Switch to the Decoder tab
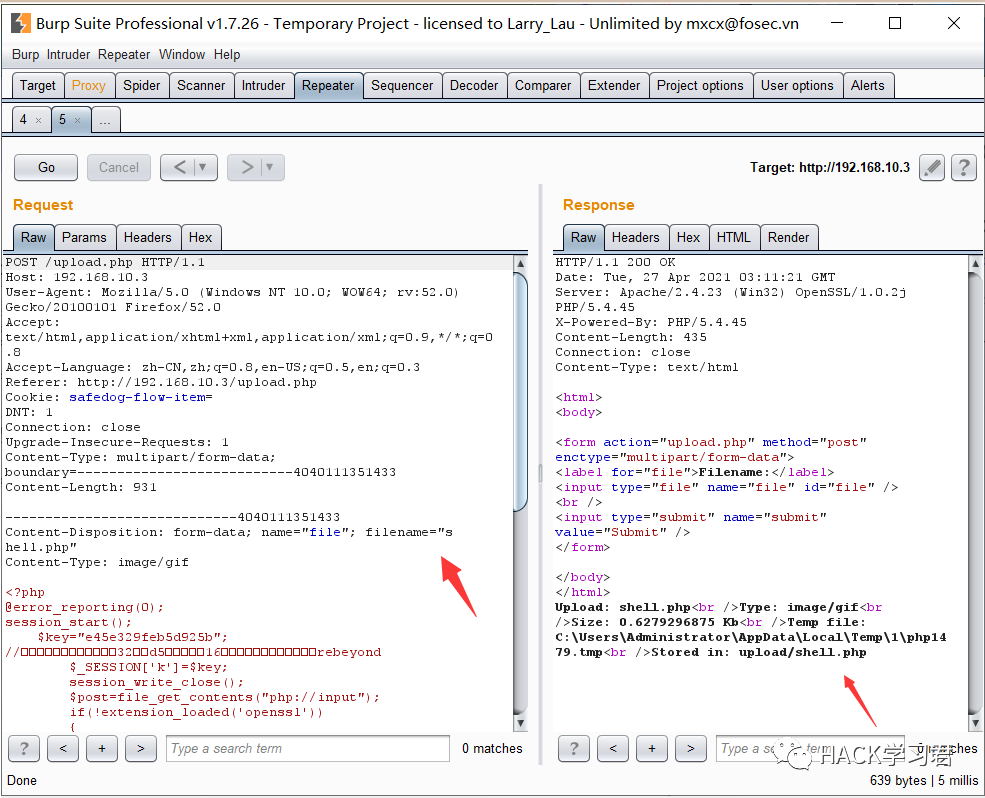This screenshot has height=798, width=985. pyautogui.click(x=474, y=85)
